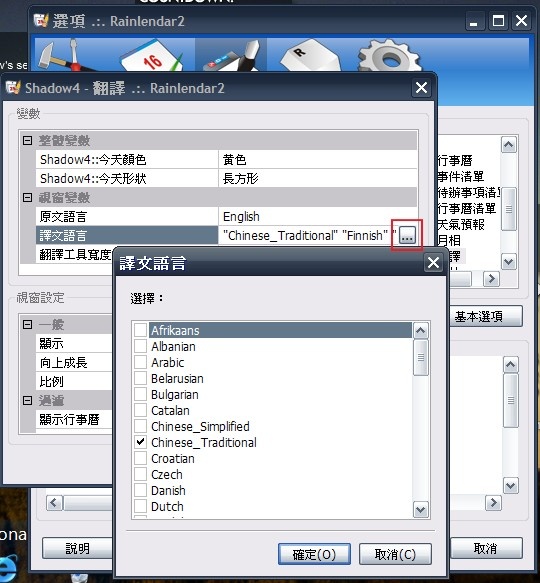Check the Albanian language box
540x583 pixels.
point(140,346)
